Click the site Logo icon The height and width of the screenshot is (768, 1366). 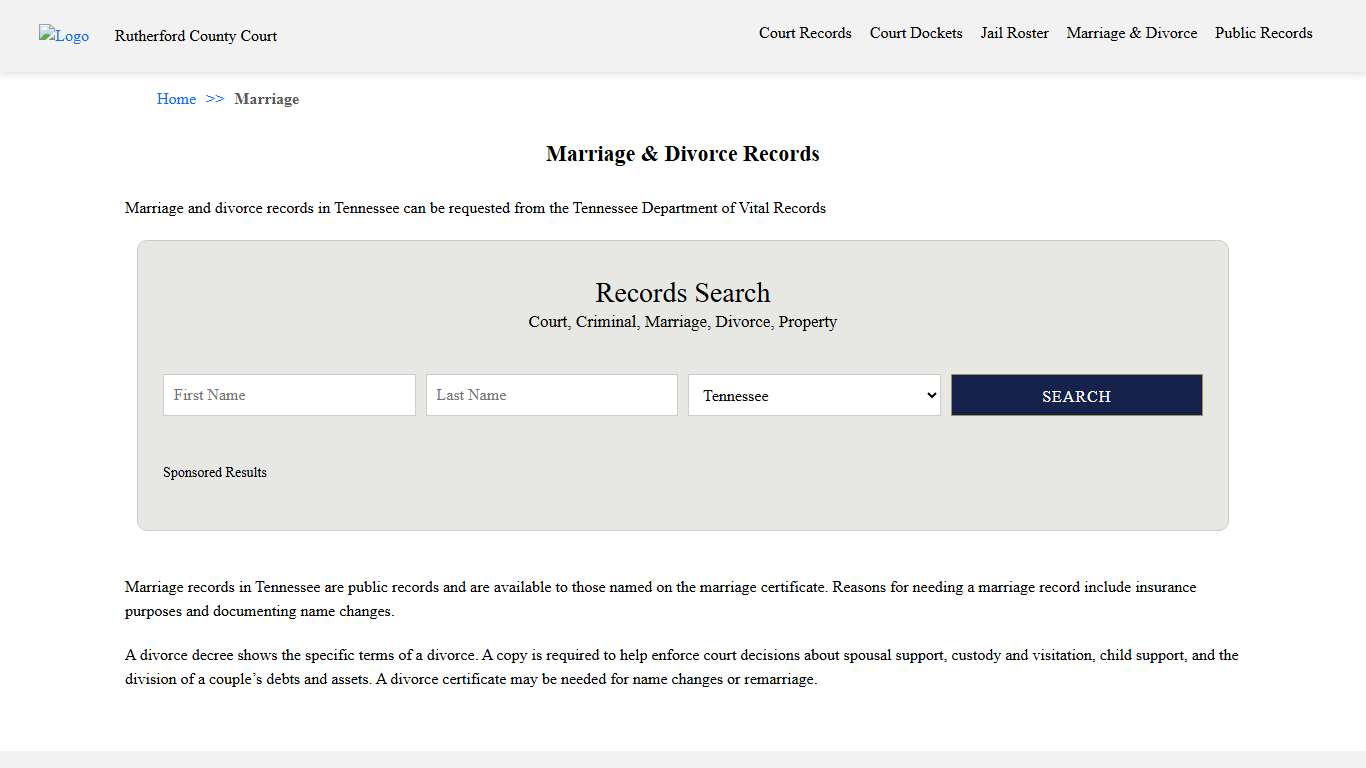pos(63,36)
